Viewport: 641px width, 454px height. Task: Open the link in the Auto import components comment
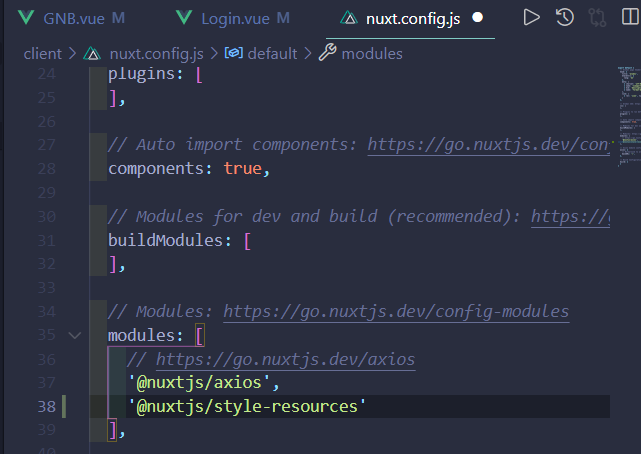[x=489, y=145]
